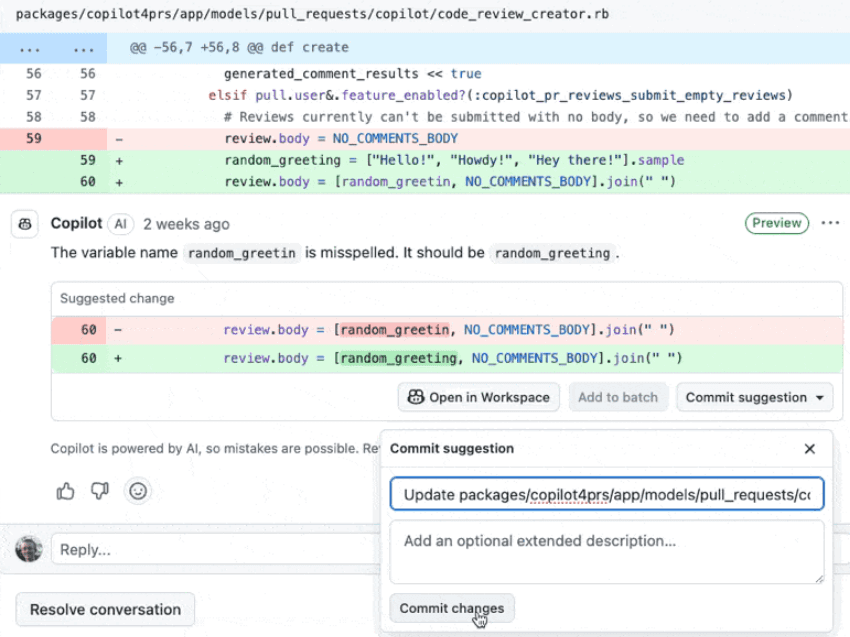This screenshot has height=637, width=850.
Task: Click line 56 generated_comment_results code
Action: [x=352, y=74]
